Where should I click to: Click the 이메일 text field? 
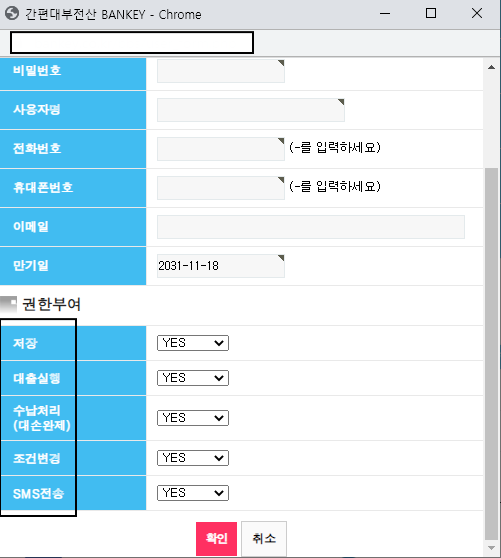point(311,227)
